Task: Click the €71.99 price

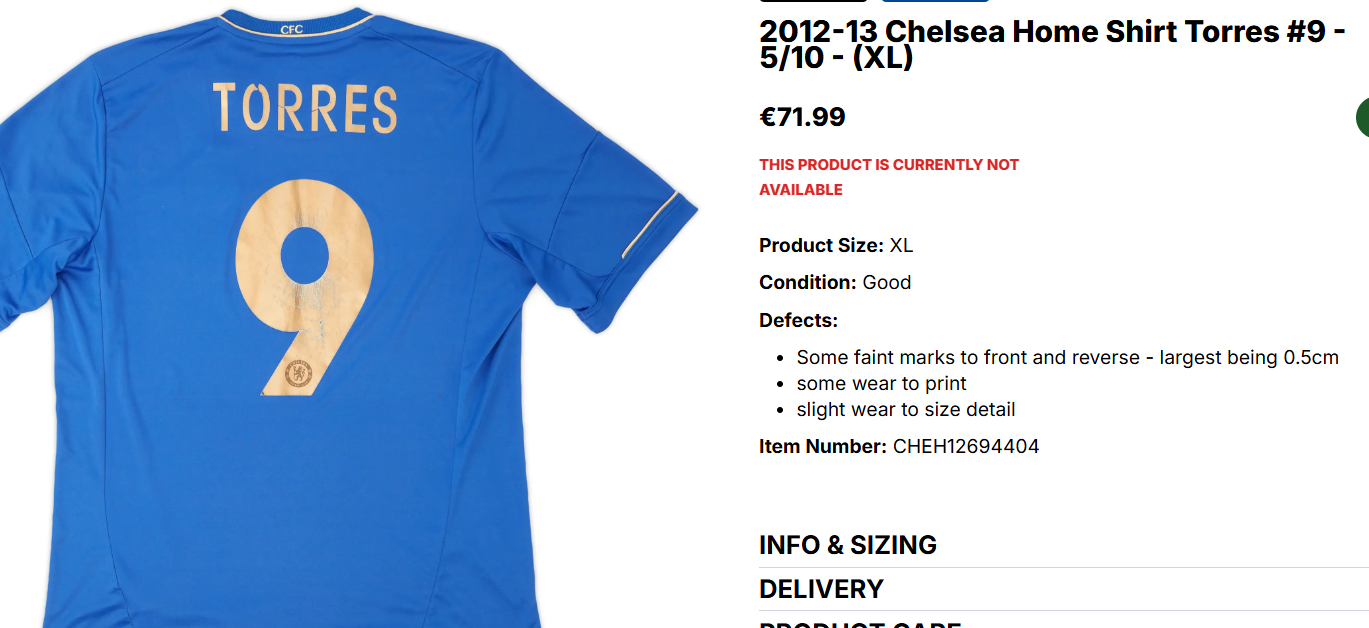Action: tap(802, 117)
